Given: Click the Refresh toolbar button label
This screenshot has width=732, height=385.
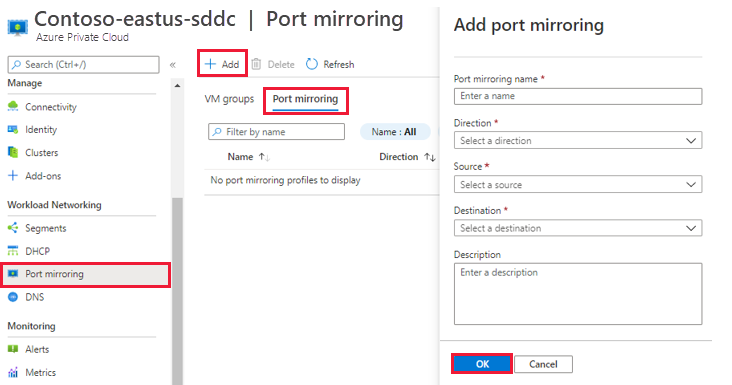Looking at the screenshot, I should [x=339, y=64].
